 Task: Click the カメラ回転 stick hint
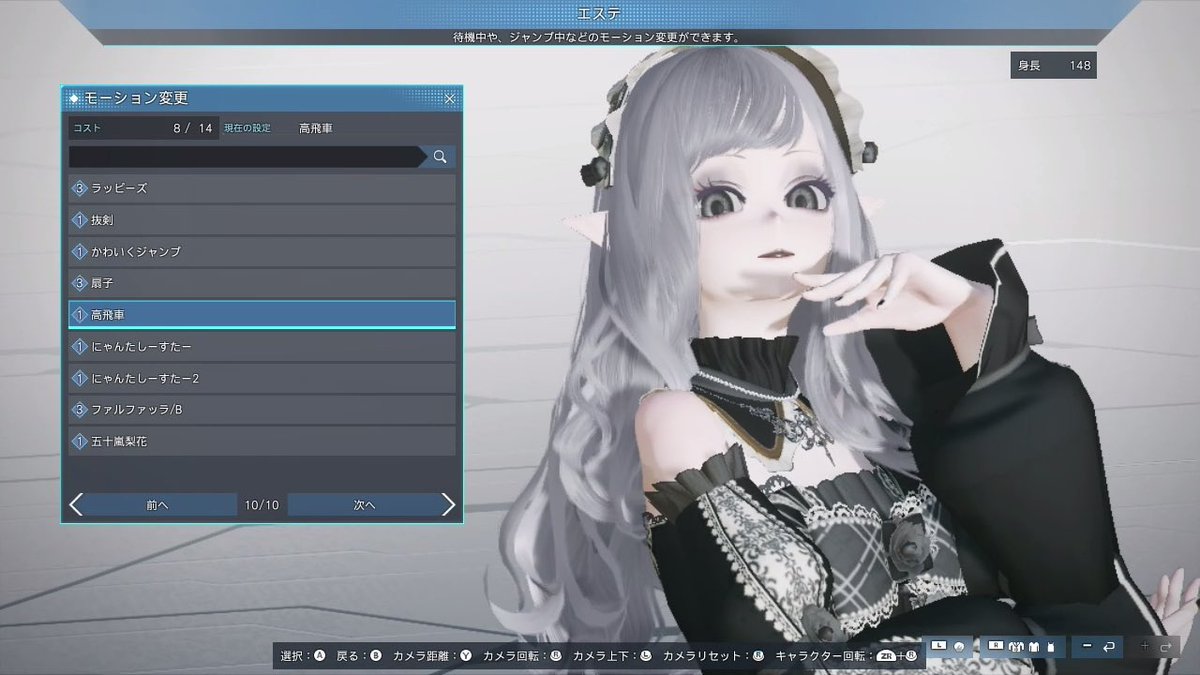(x=523, y=656)
